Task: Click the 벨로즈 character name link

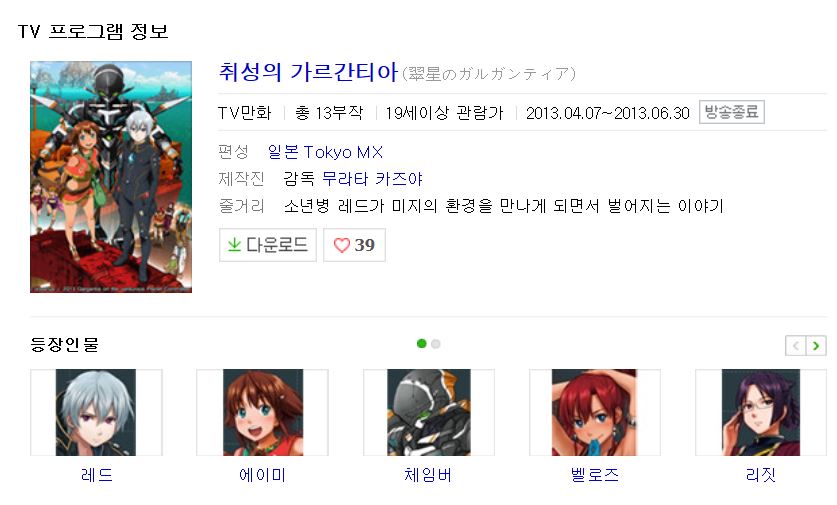Action: [x=595, y=475]
